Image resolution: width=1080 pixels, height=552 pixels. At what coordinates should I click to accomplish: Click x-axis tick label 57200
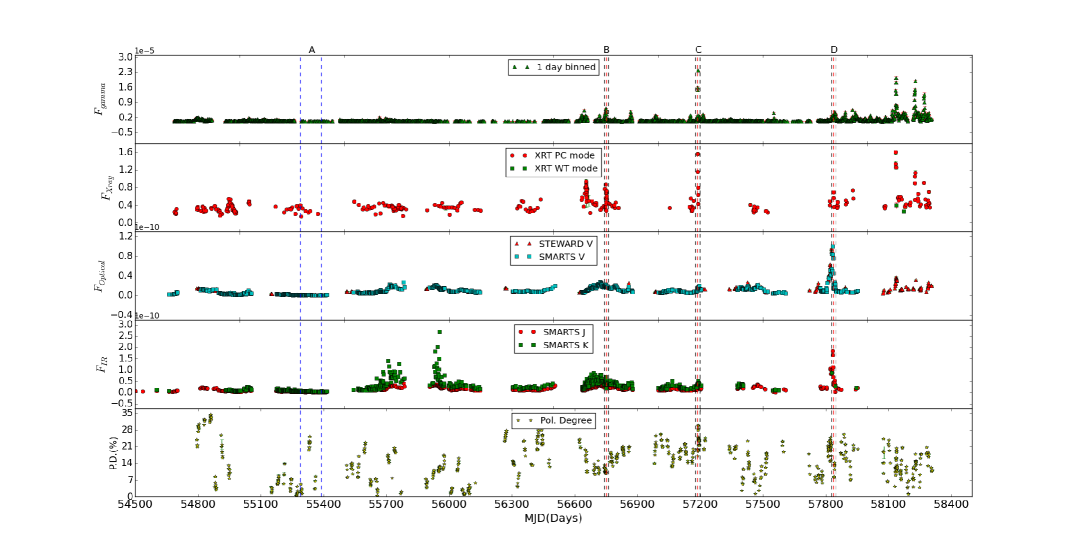(700, 505)
